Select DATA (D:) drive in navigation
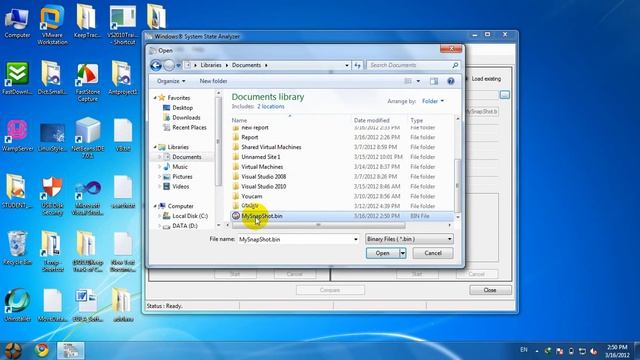This screenshot has height=360, width=640. click(180, 226)
